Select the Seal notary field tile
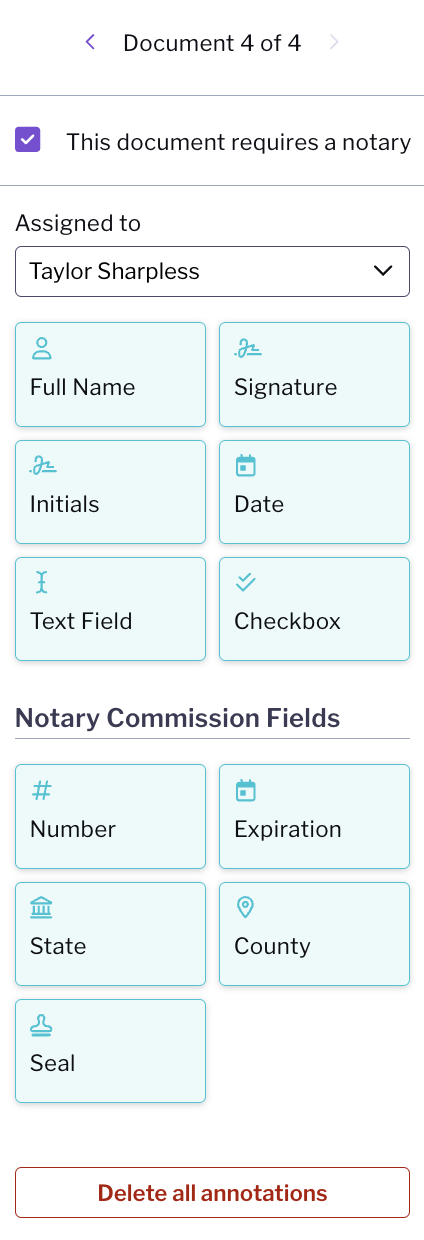This screenshot has height=1240, width=424. click(110, 1051)
